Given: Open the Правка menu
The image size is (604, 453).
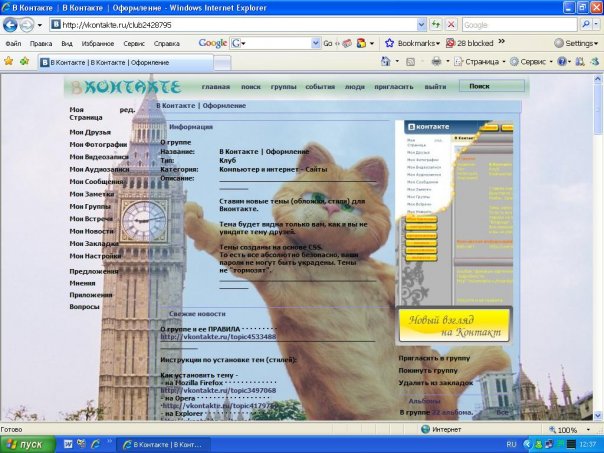Looking at the screenshot, I should coord(41,44).
